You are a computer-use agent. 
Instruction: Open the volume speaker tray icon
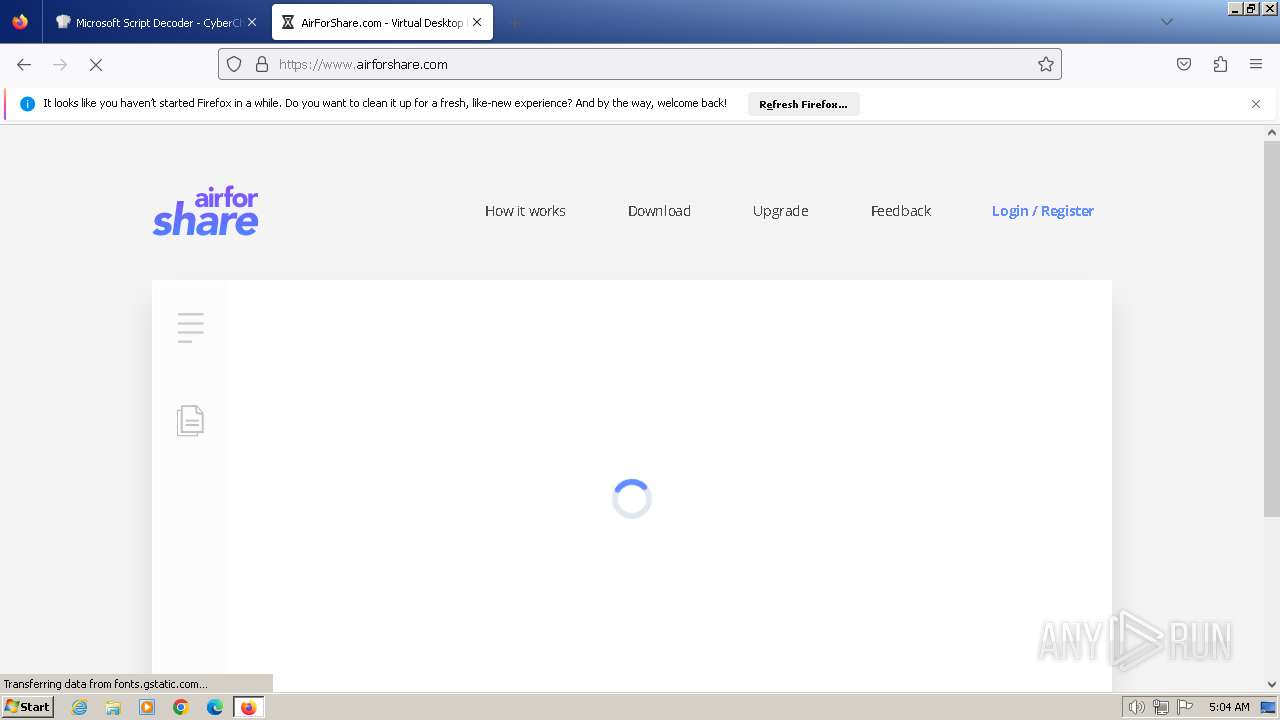click(x=1136, y=707)
